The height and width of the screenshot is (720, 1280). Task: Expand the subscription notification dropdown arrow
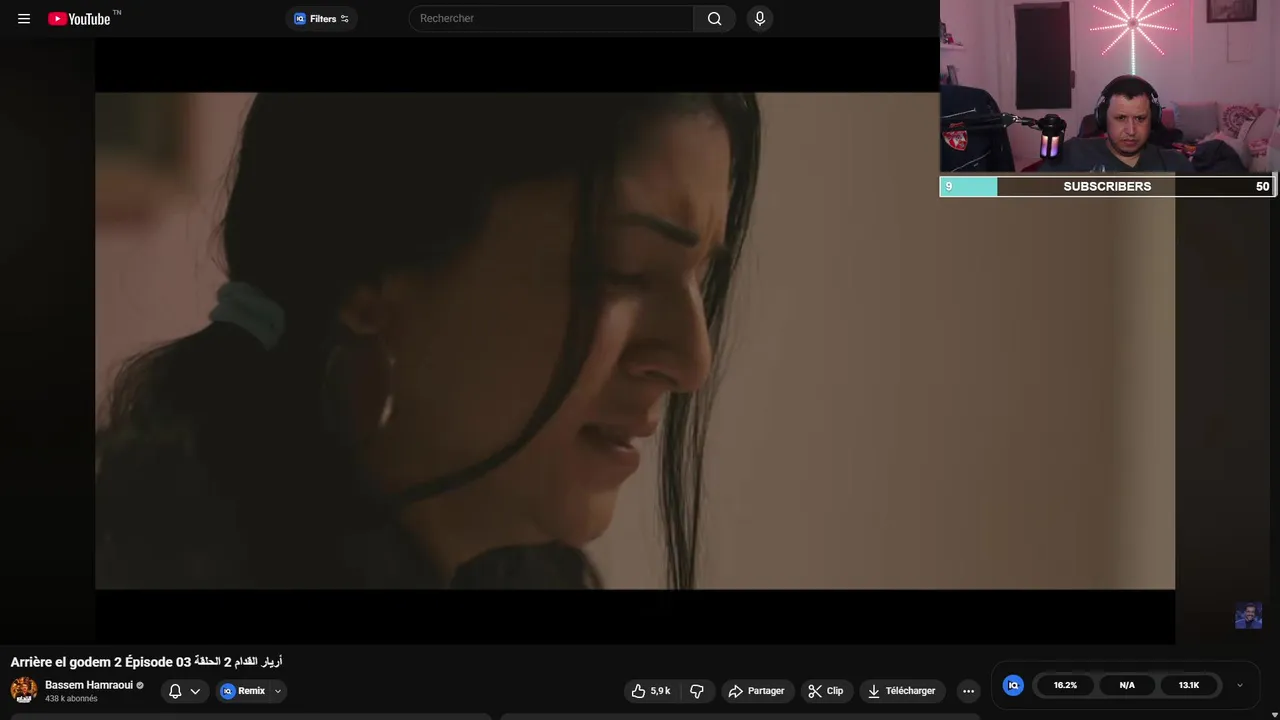pyautogui.click(x=195, y=691)
